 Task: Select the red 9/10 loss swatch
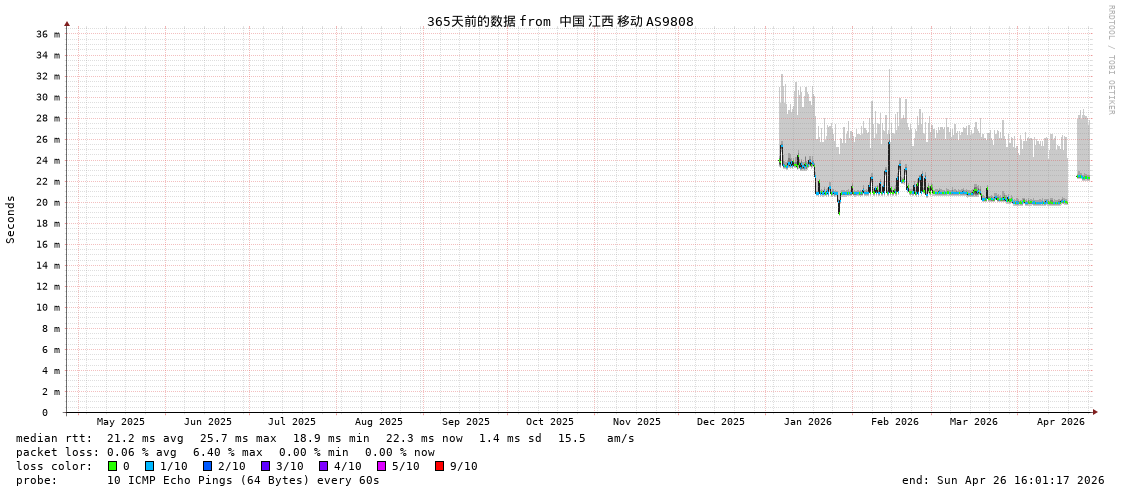439,466
